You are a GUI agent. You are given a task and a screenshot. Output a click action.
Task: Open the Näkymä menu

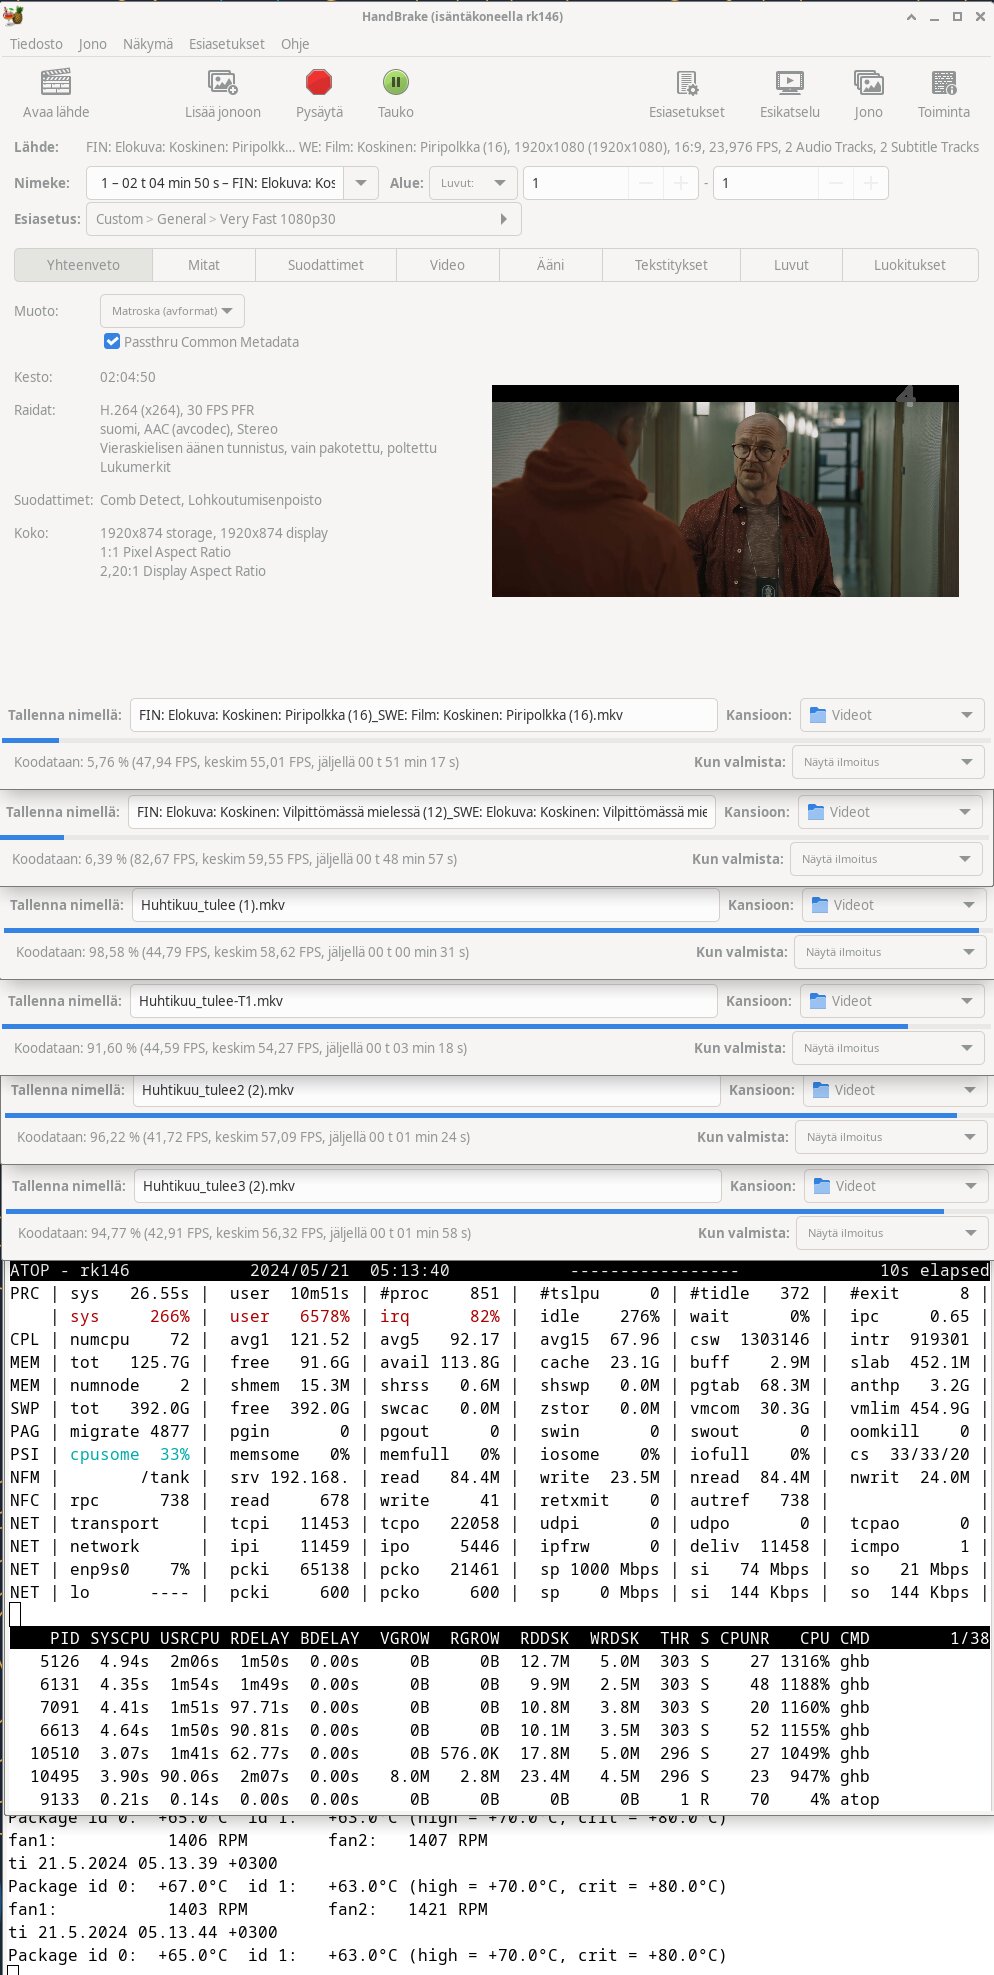[x=148, y=44]
